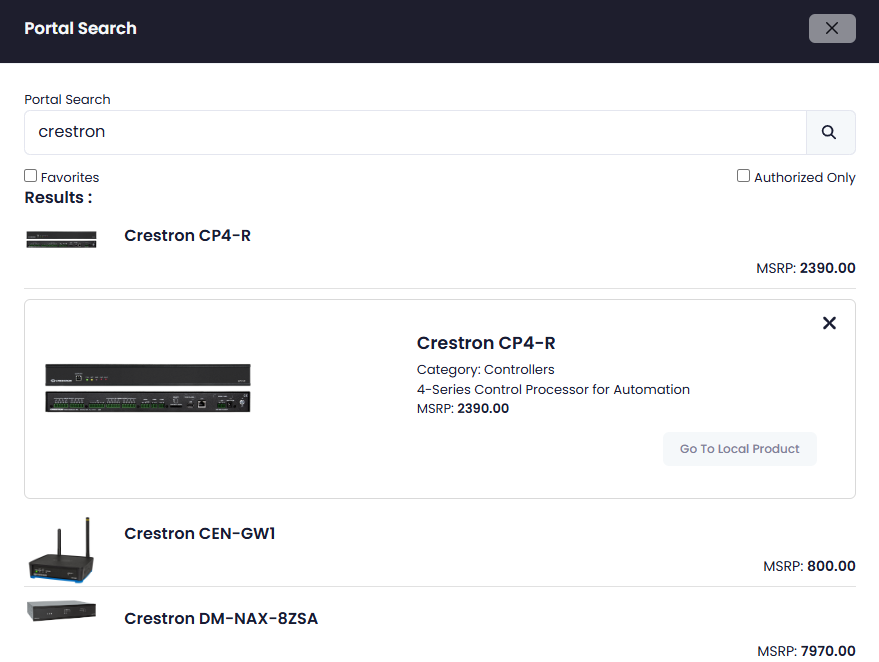879x662 pixels.
Task: Click the magnifying glass search icon
Action: [x=830, y=132]
